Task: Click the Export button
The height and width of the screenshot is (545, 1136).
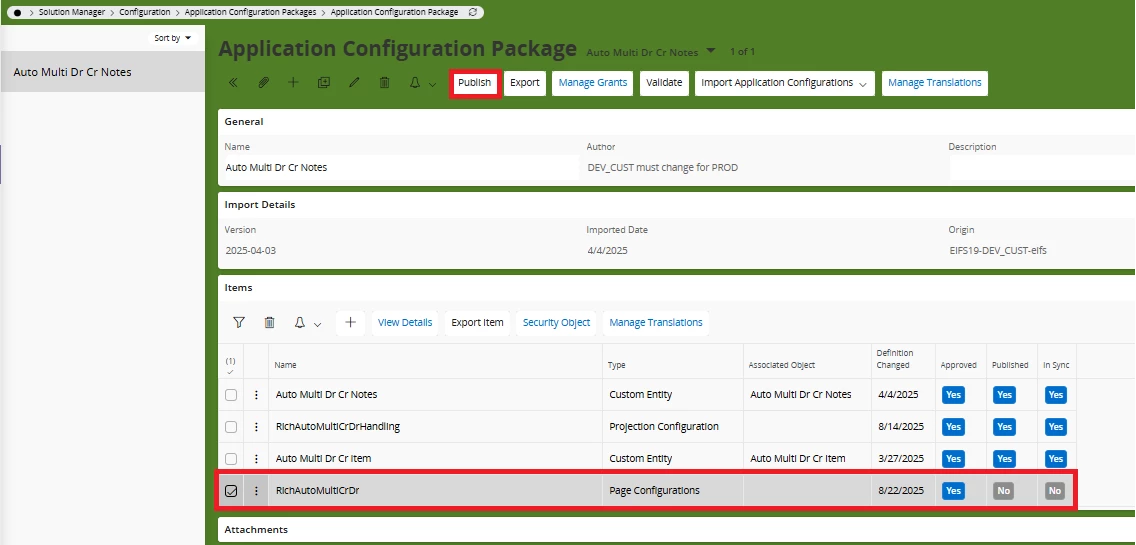Action: (525, 83)
